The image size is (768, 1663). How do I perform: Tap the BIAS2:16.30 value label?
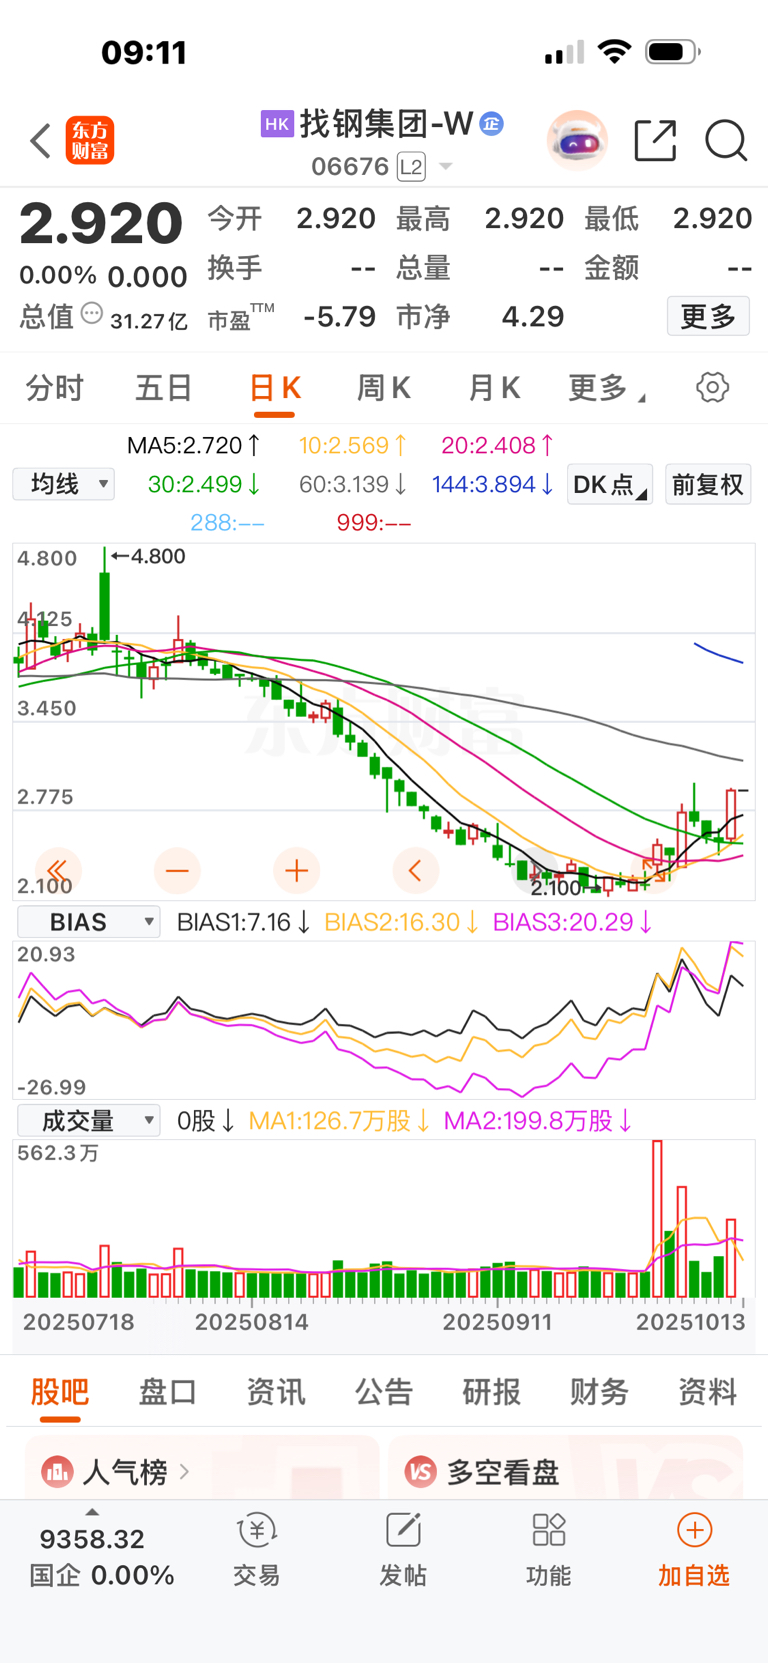pyautogui.click(x=402, y=922)
